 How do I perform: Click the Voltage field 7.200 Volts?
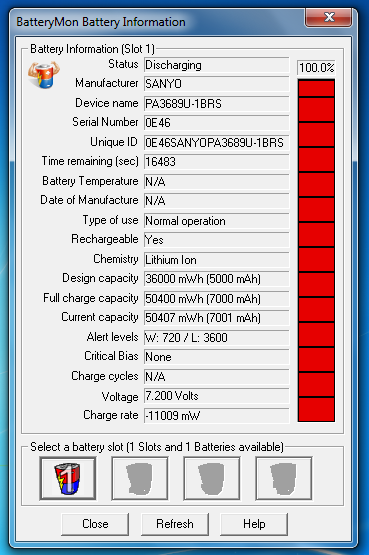(x=217, y=396)
